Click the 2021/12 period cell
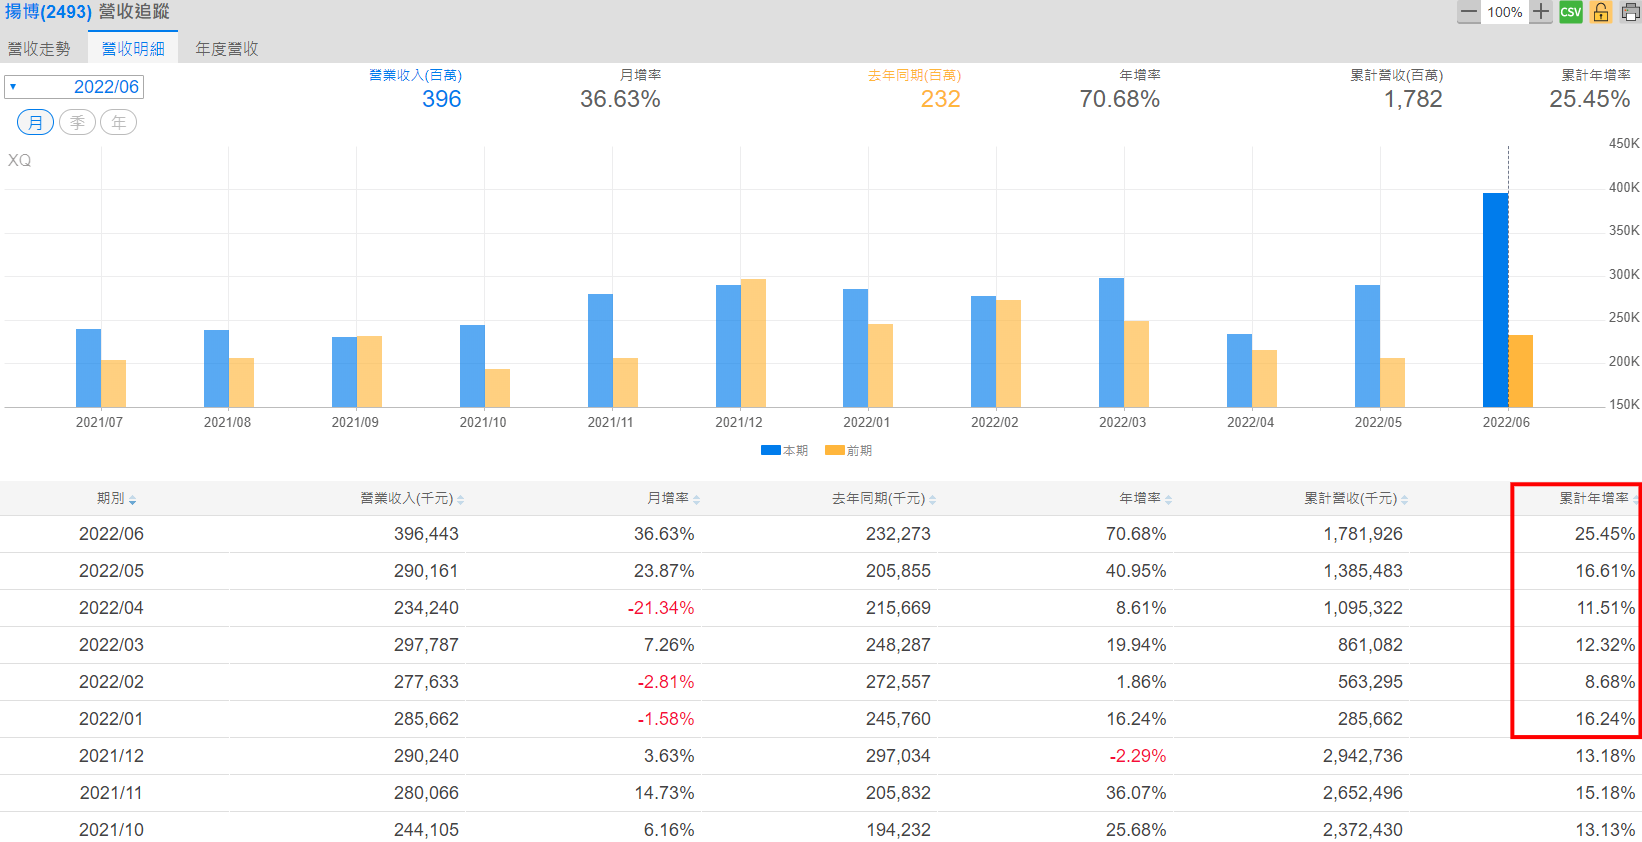 coord(111,756)
